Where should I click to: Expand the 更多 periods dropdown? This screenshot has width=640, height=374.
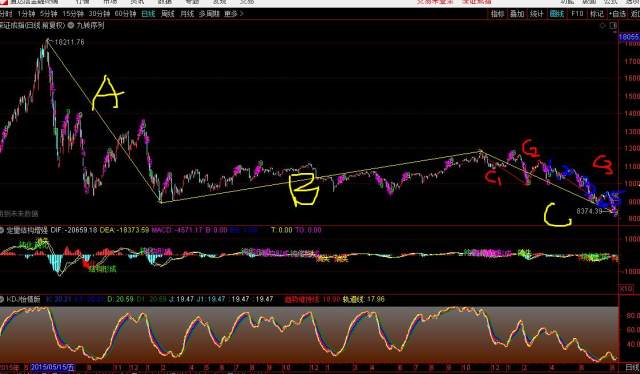tap(233, 14)
